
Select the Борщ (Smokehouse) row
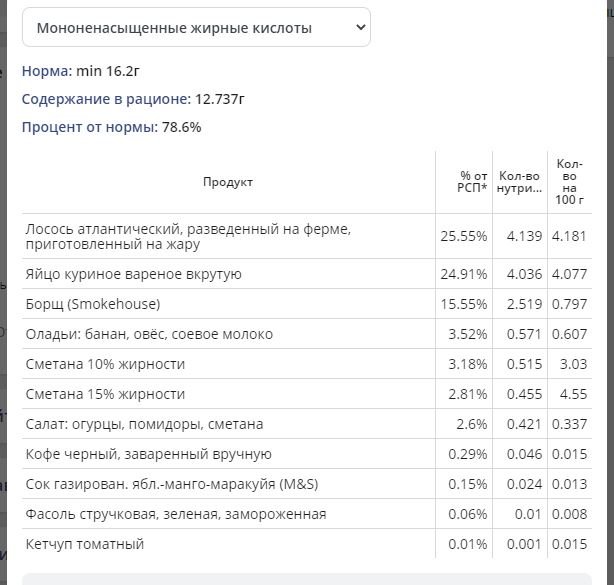pos(307,304)
